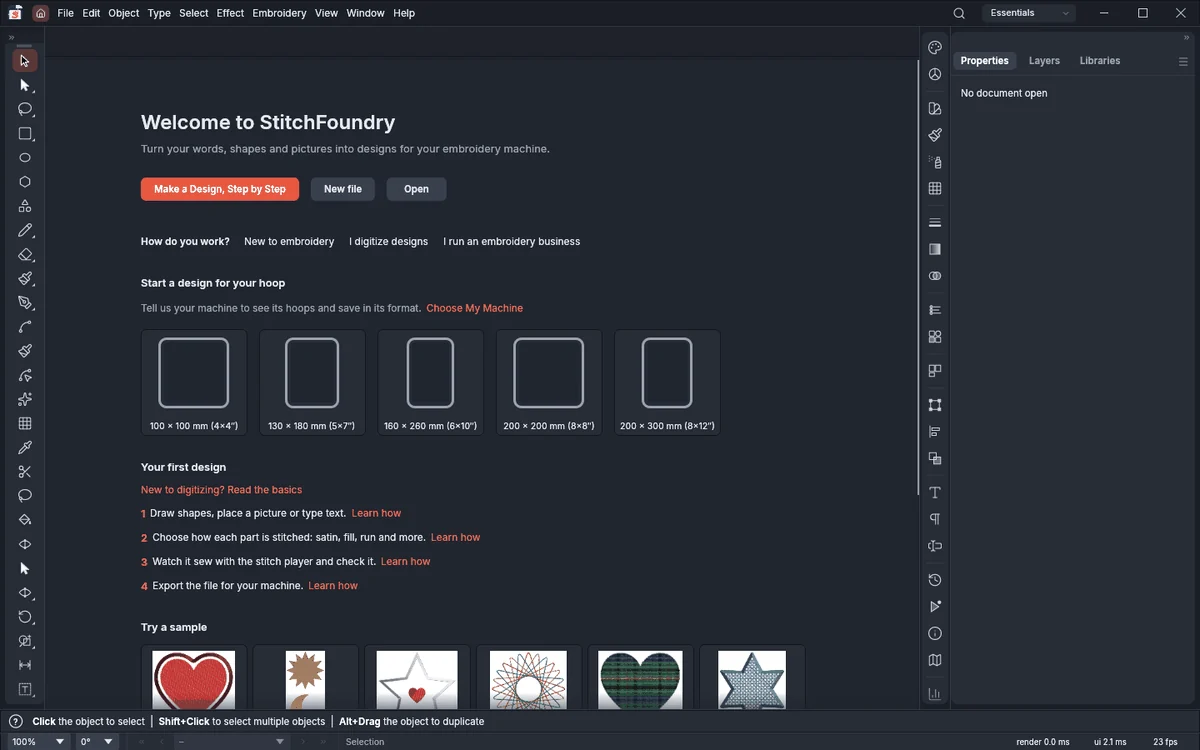Click Make a Design, Step by Step
The height and width of the screenshot is (750, 1200).
[220, 189]
